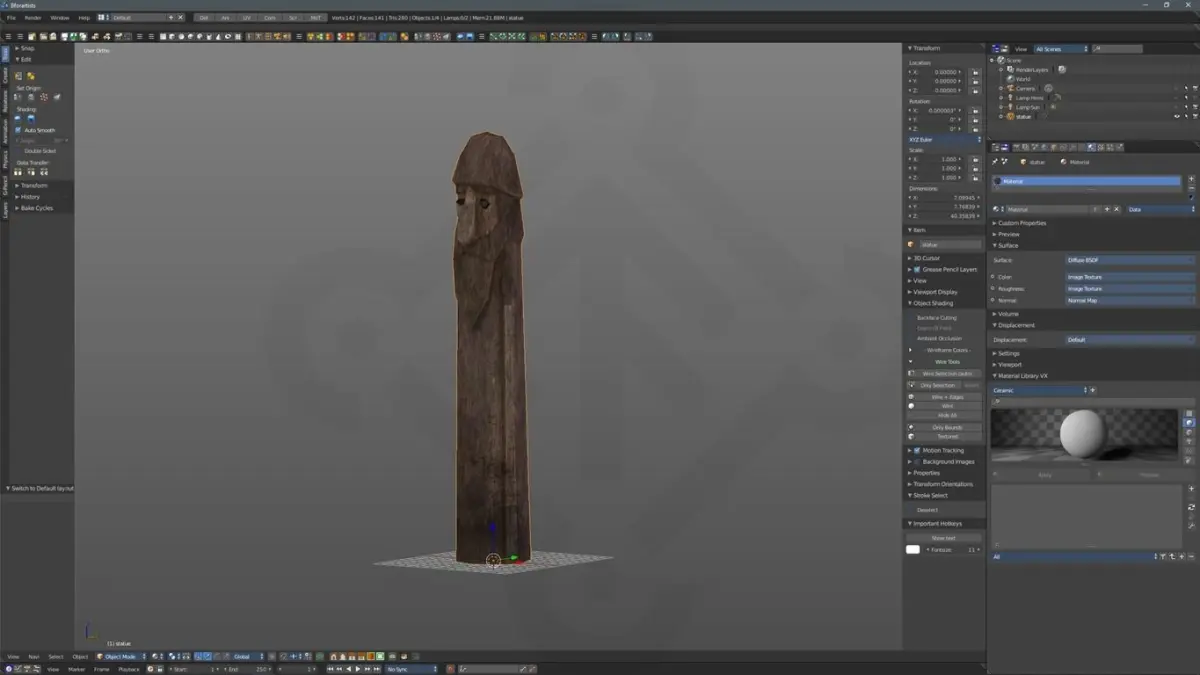1200x675 pixels.
Task: Open the File menu
Action: [x=11, y=17]
